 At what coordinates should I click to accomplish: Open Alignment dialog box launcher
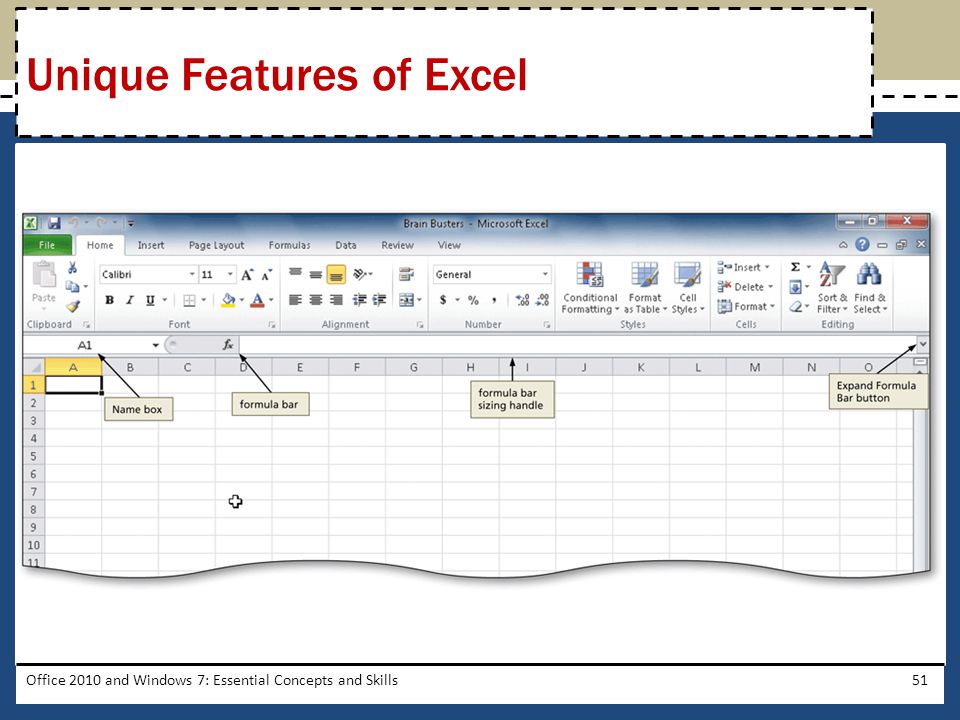coord(420,324)
